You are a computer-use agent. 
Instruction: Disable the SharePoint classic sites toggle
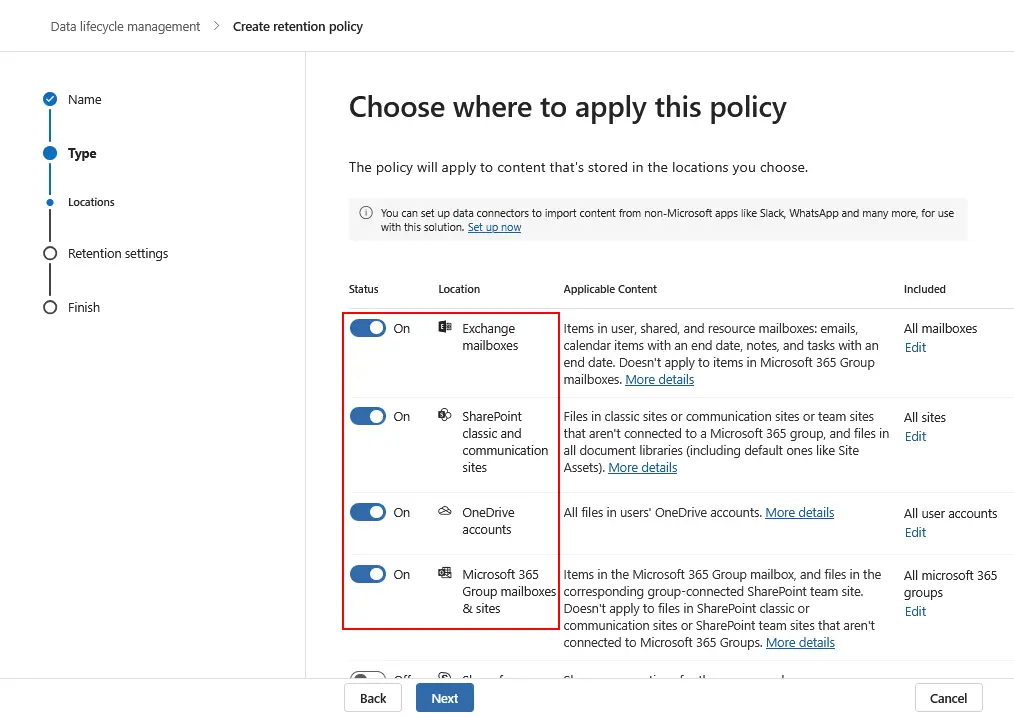click(369, 416)
